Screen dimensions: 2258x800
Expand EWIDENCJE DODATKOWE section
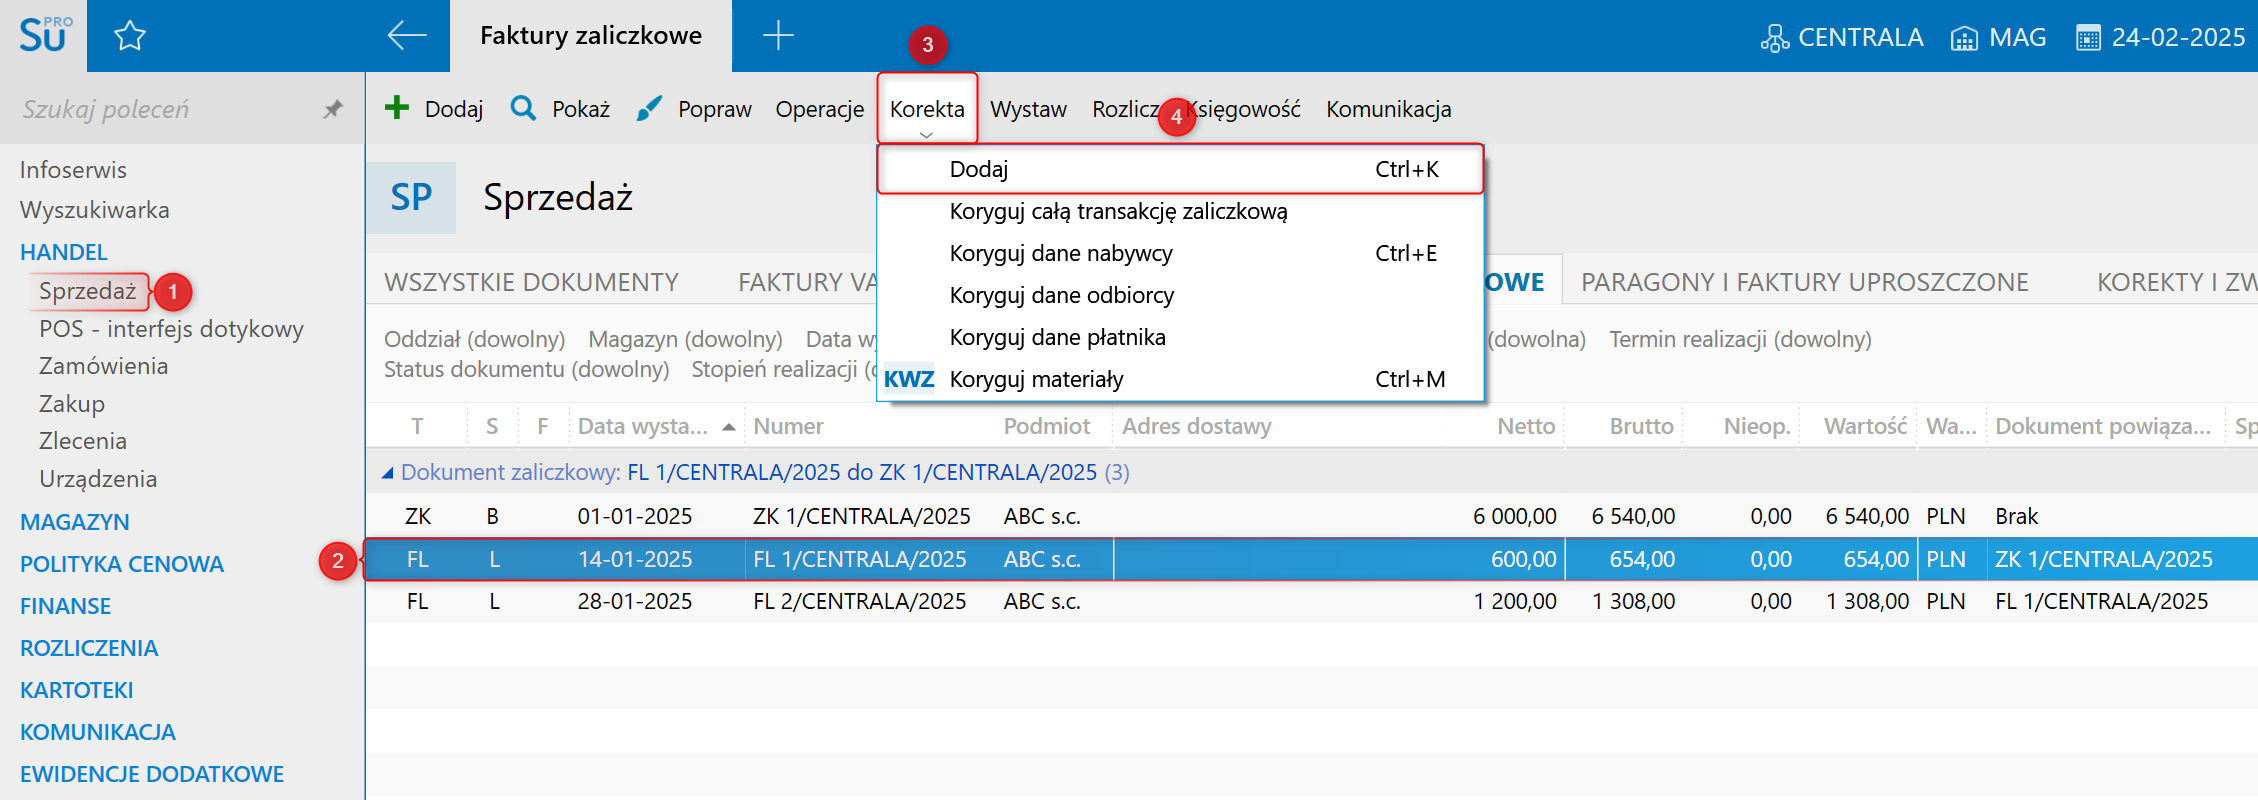152,774
